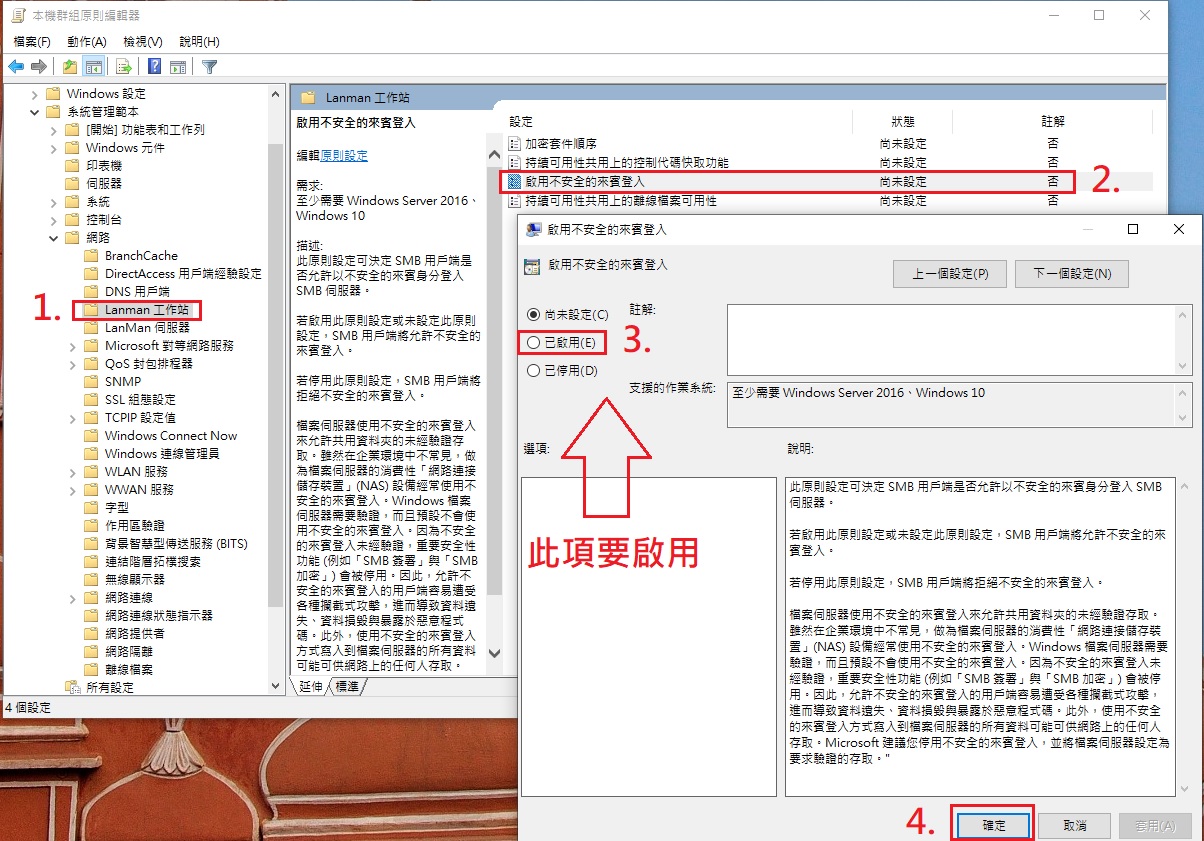Click the policy icon beside 加密套件順序
The image size is (1204, 841).
coord(515,144)
